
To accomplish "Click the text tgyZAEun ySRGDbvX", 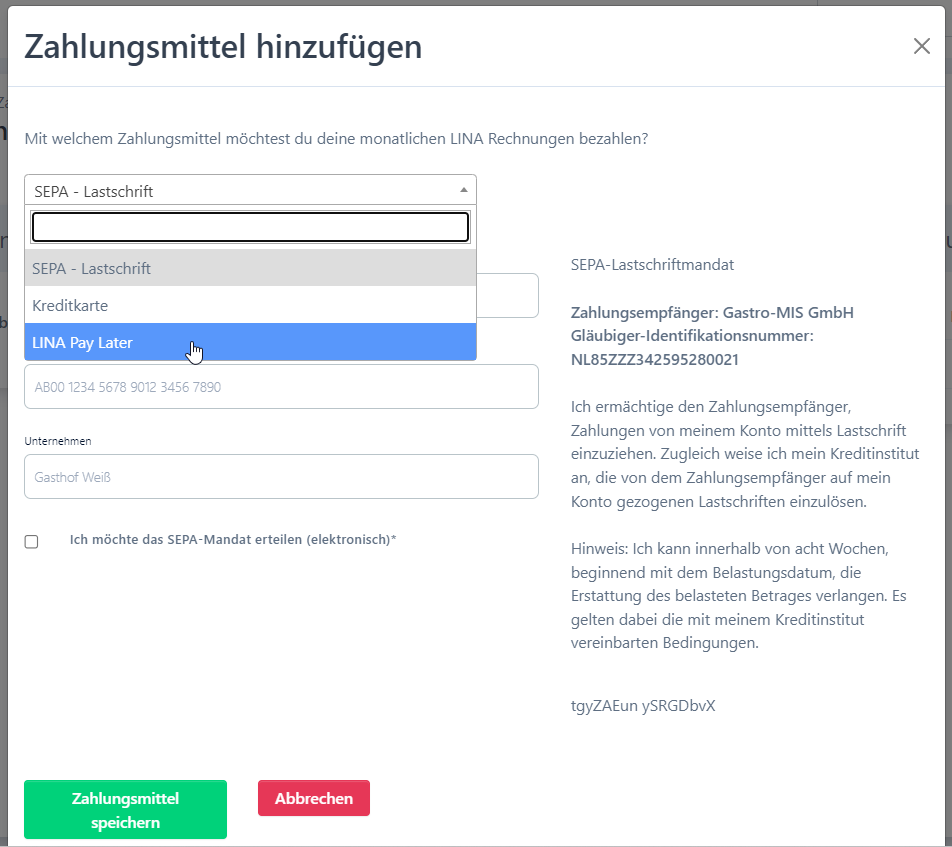I will [x=643, y=706].
